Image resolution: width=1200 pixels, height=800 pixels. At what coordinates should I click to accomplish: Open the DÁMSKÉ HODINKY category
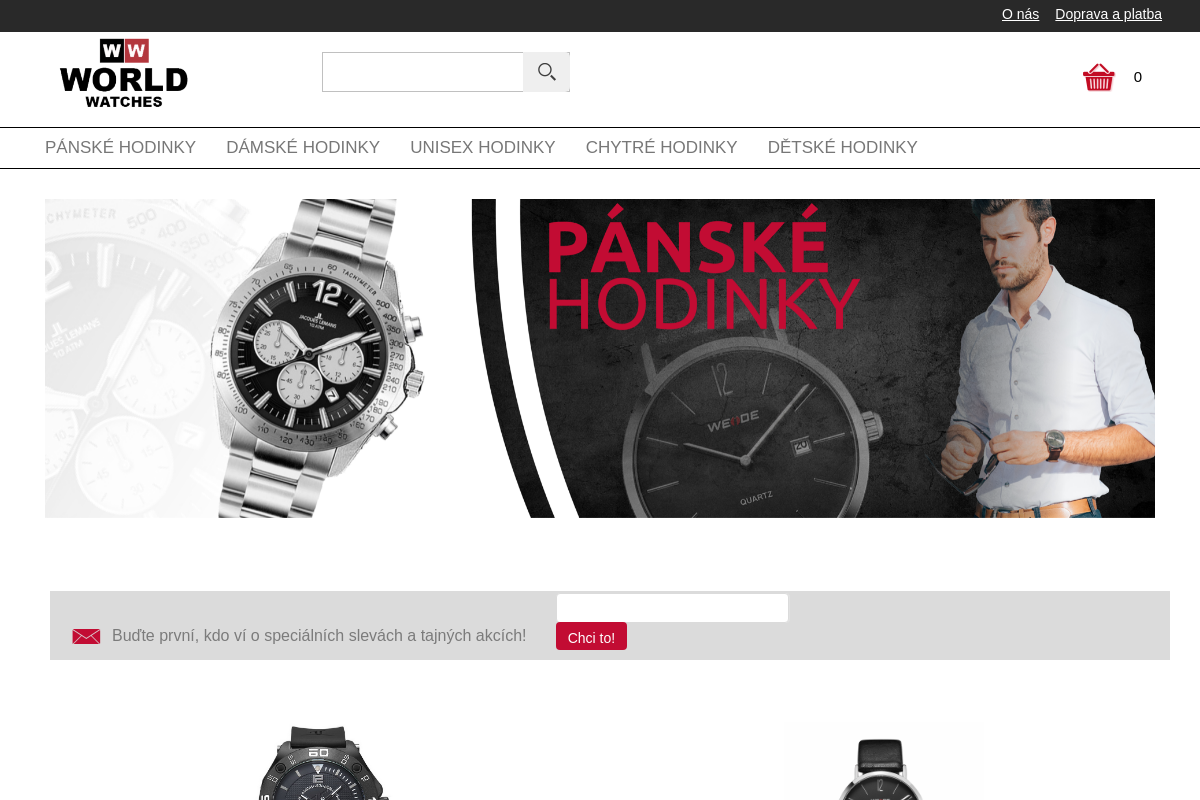point(303,148)
